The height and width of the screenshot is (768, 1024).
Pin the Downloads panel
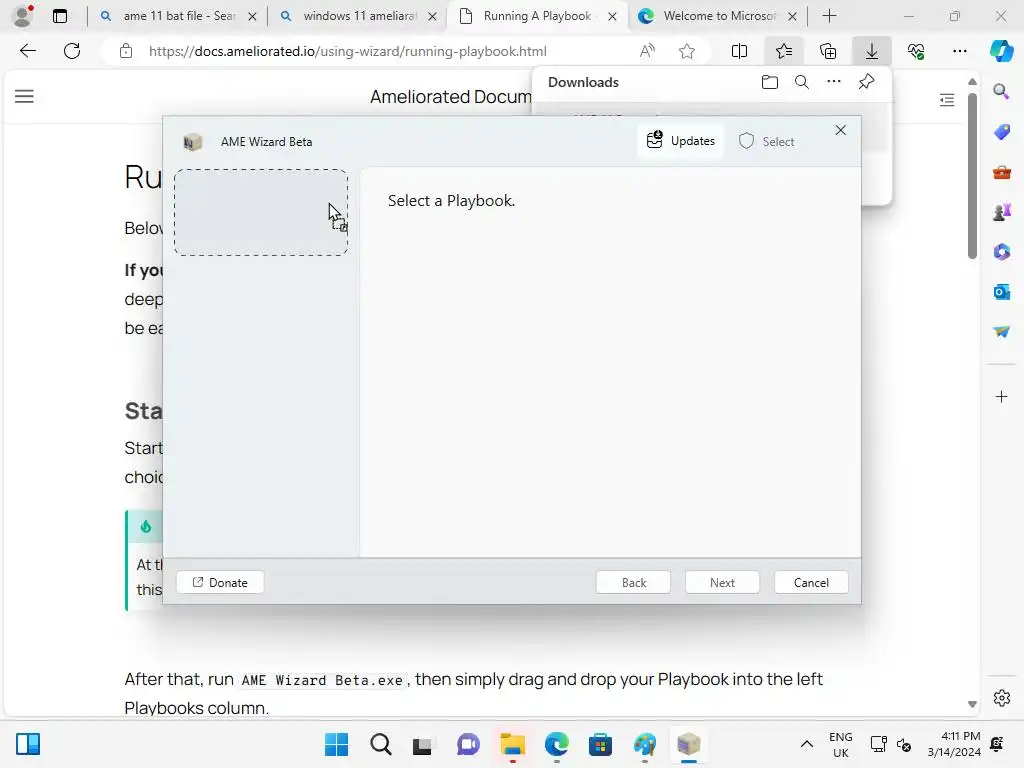866,82
